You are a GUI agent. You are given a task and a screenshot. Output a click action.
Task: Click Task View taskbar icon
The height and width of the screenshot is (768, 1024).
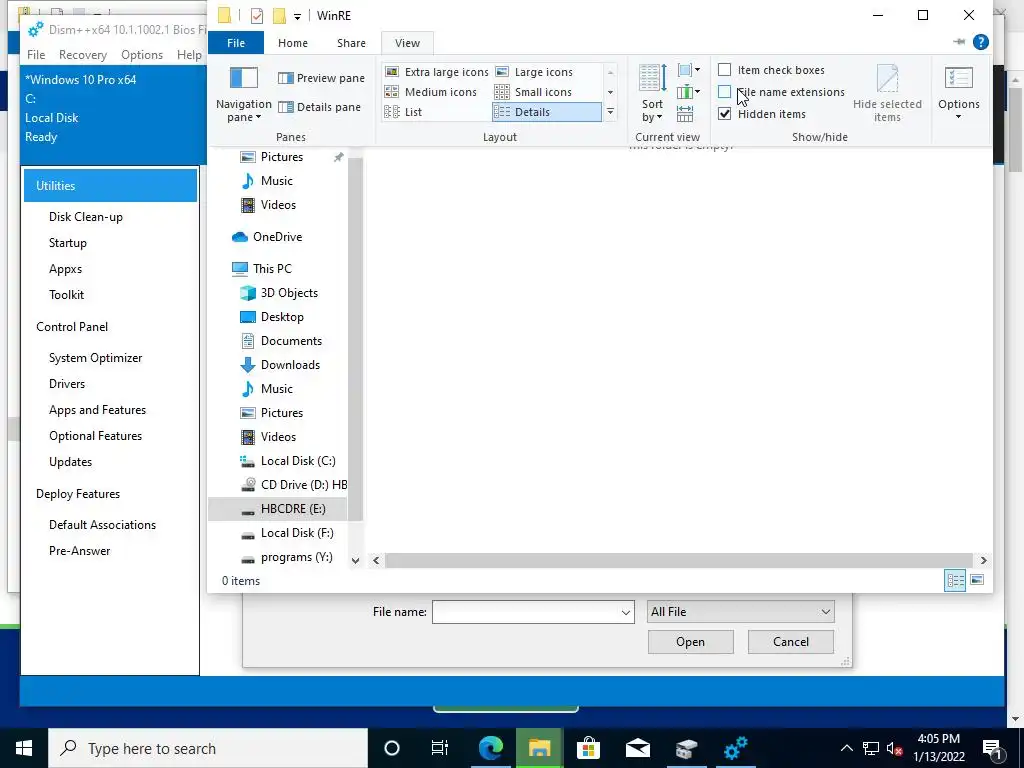pos(440,748)
